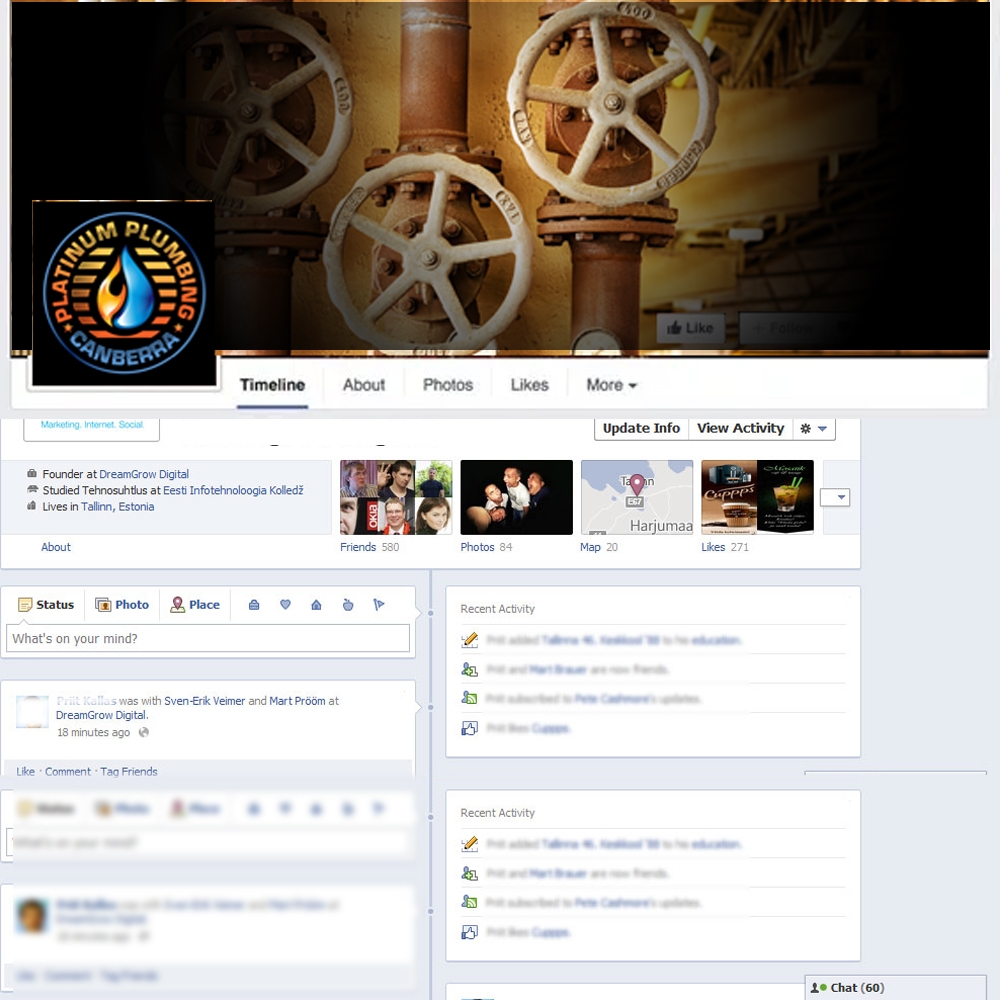Follow the DreamGrow Digital founder link
1000x1000 pixels.
(144, 474)
